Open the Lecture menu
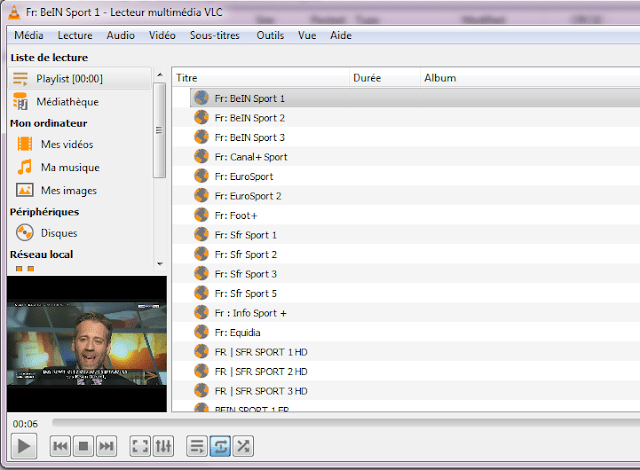The image size is (640, 470). (75, 35)
